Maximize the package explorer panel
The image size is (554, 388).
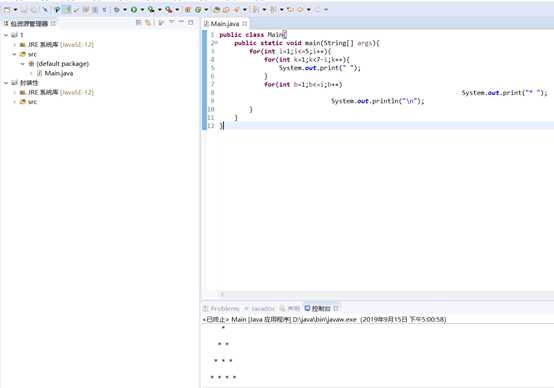tap(190, 23)
